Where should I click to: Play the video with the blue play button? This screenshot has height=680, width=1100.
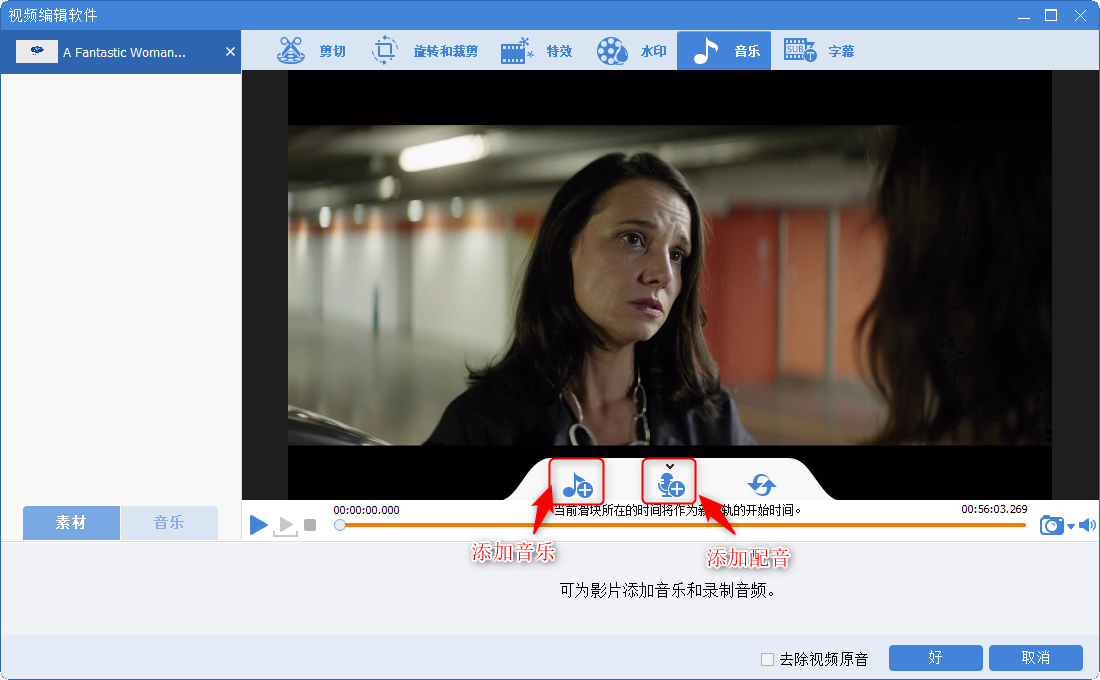coord(258,524)
